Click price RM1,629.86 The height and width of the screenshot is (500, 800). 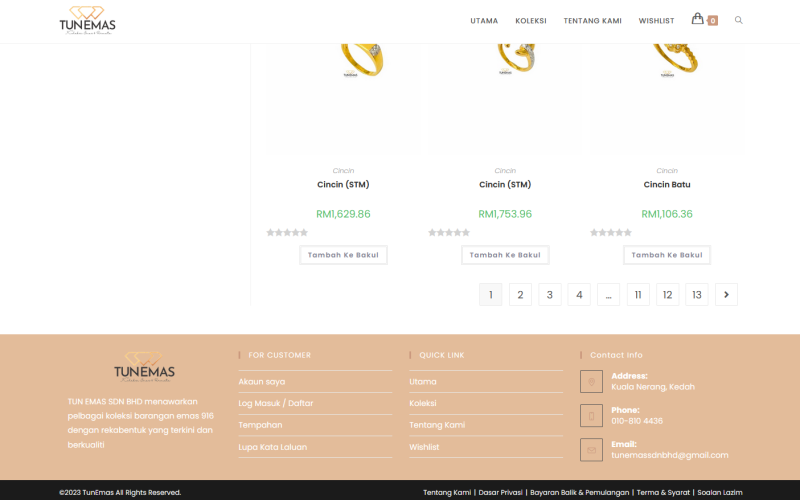[343, 214]
